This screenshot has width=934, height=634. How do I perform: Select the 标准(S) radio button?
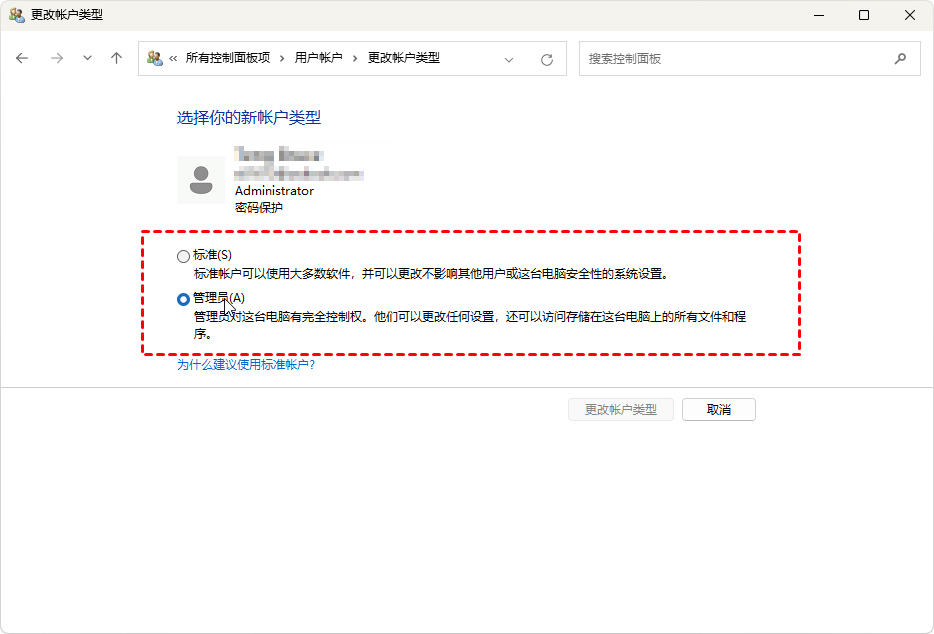pyautogui.click(x=183, y=256)
